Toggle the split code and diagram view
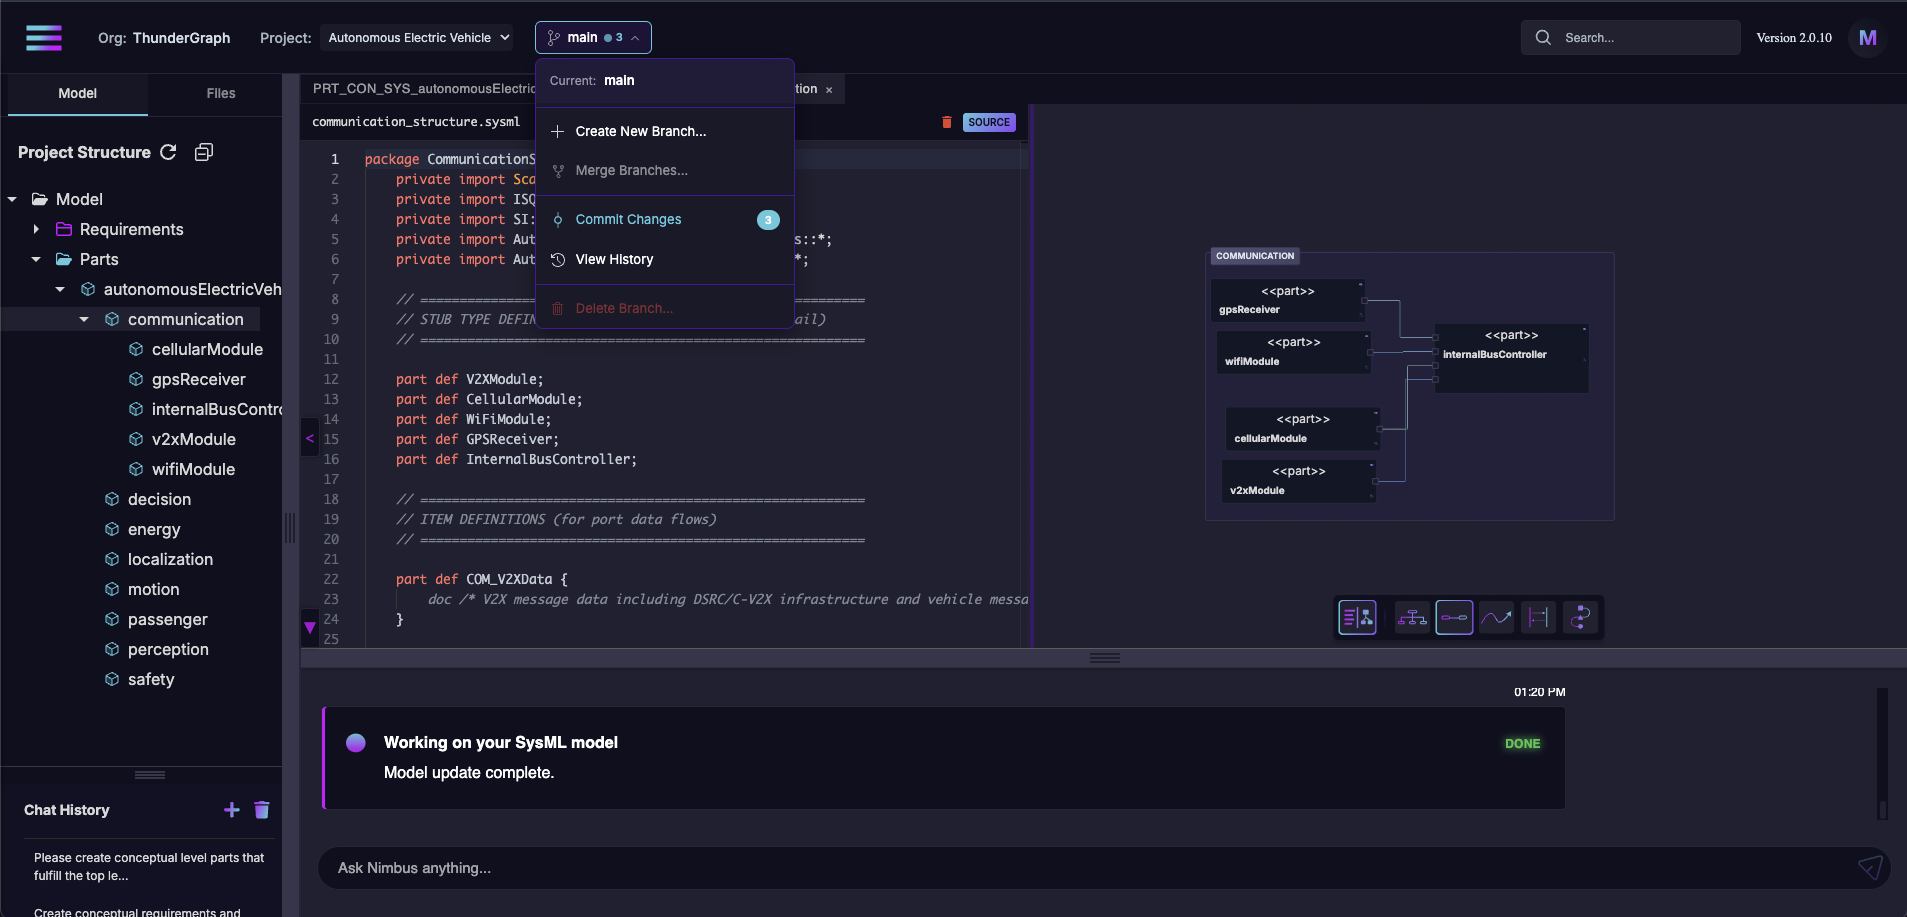This screenshot has width=1907, height=917. (x=1357, y=618)
